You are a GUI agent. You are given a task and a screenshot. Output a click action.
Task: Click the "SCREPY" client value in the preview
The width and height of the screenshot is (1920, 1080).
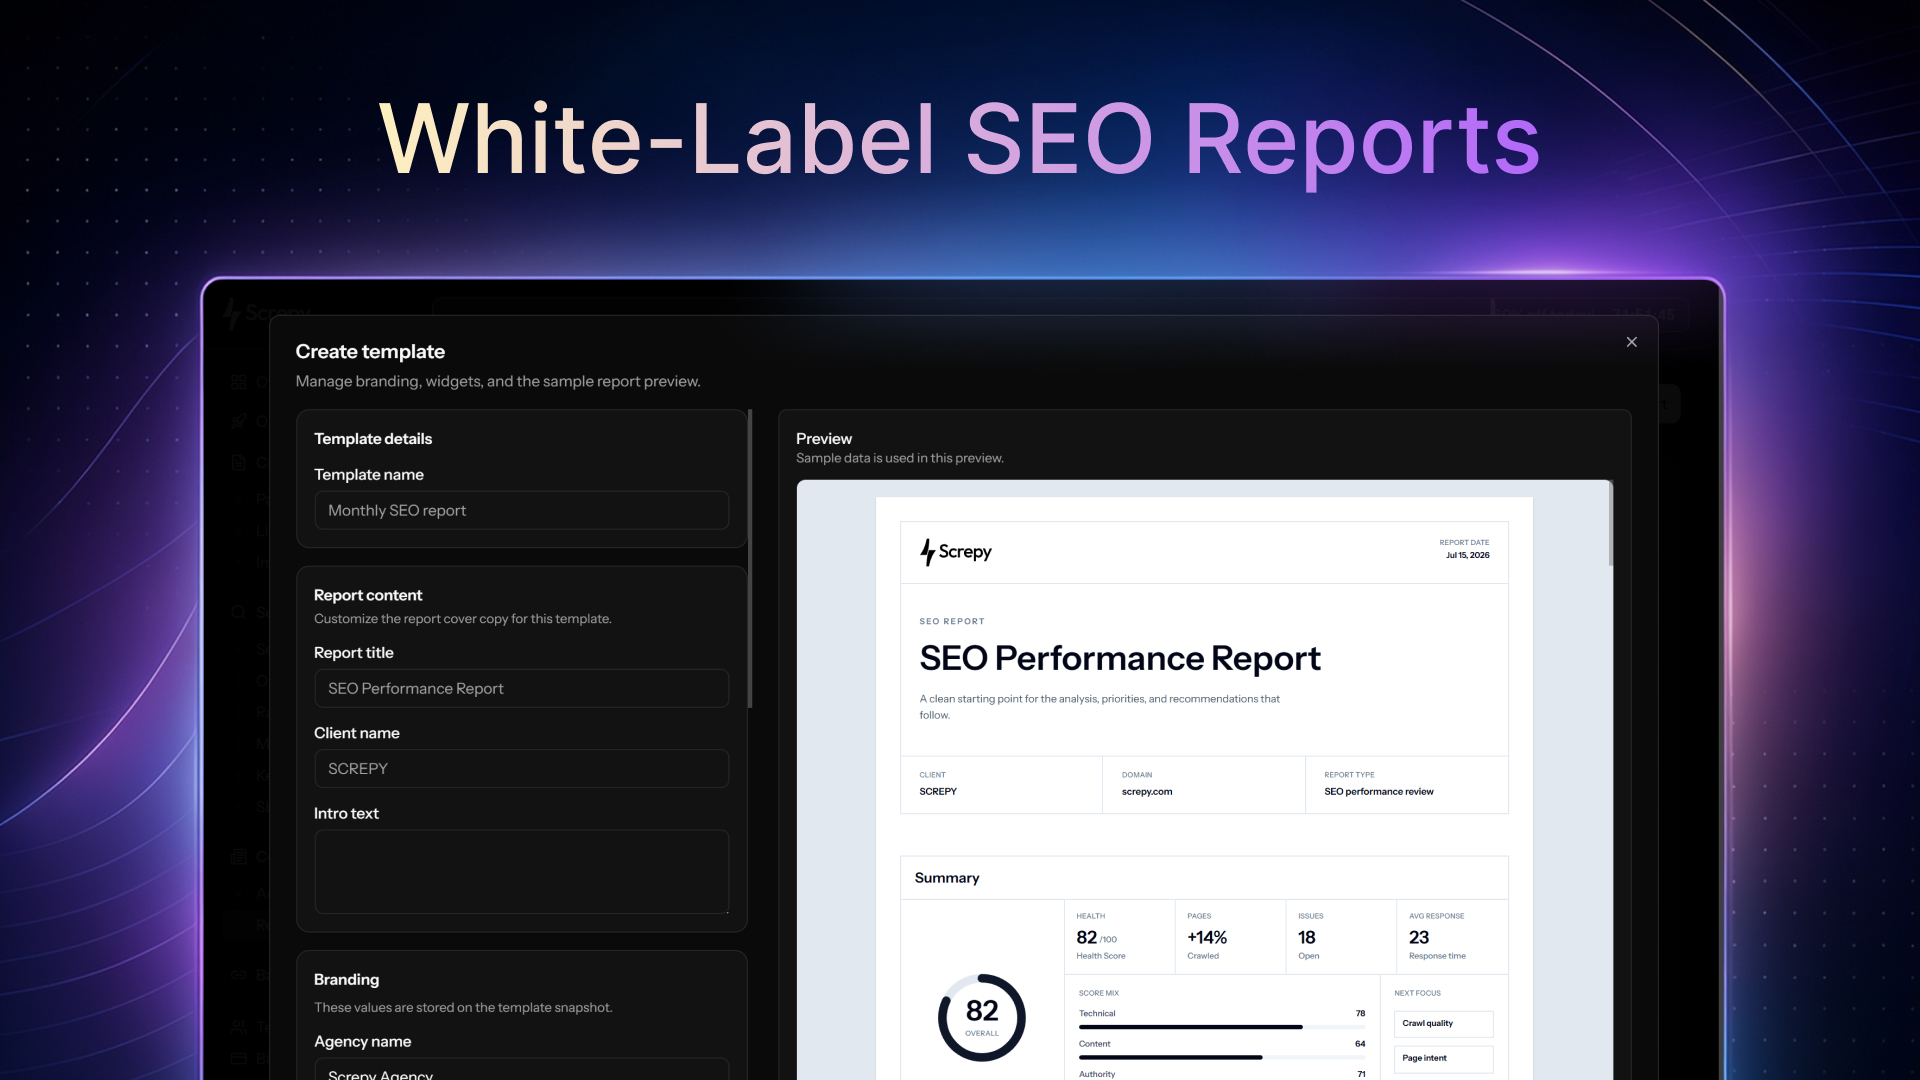(938, 791)
